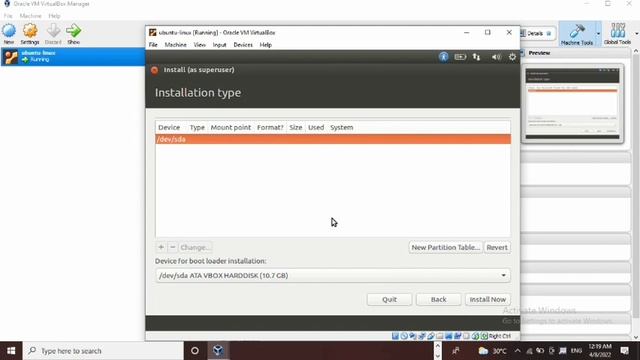The height and width of the screenshot is (360, 640).
Task: Click the Windows taskbar search box
Action: [103, 351]
